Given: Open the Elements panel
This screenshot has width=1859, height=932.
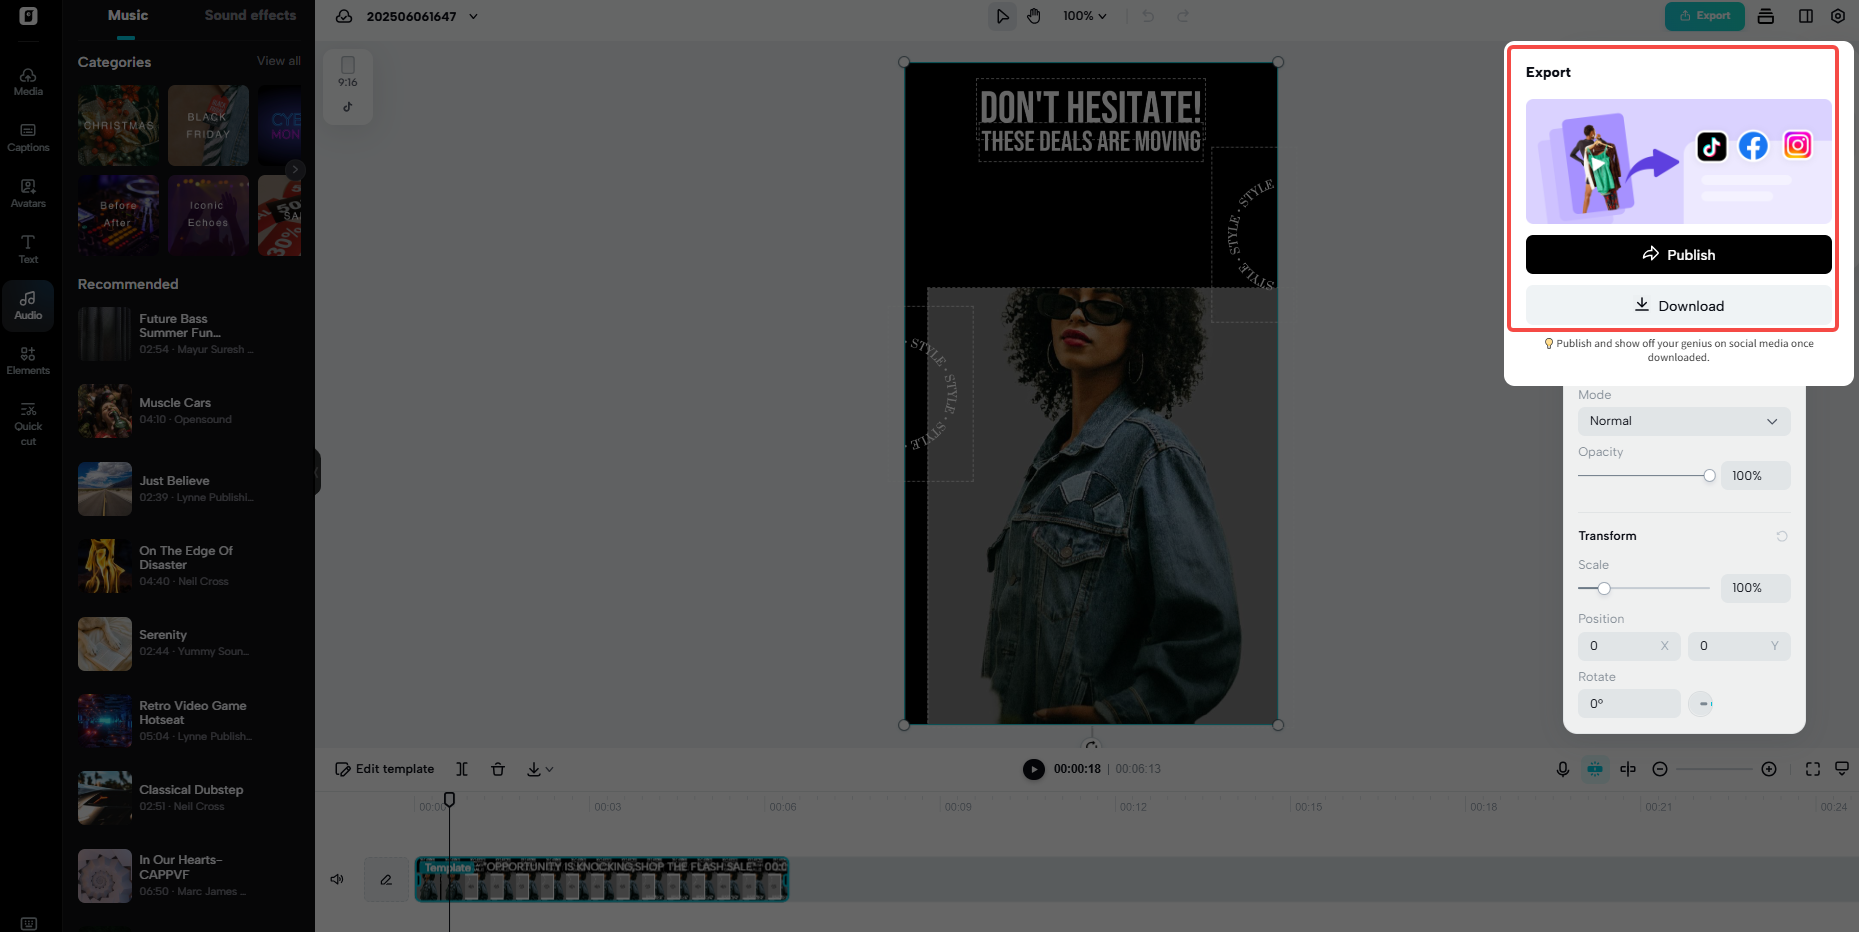Looking at the screenshot, I should pyautogui.click(x=28, y=359).
